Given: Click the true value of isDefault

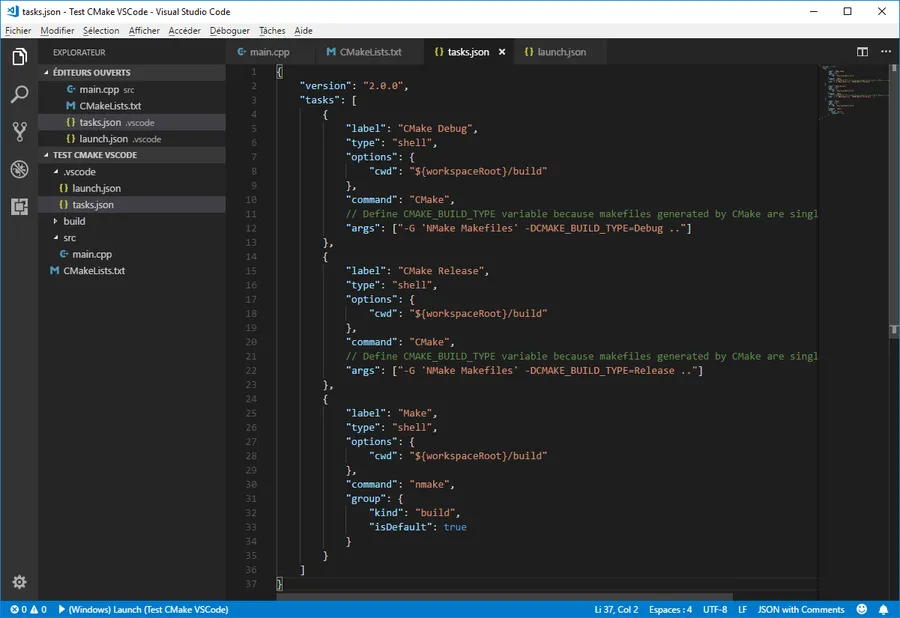Looking at the screenshot, I should pyautogui.click(x=455, y=527).
